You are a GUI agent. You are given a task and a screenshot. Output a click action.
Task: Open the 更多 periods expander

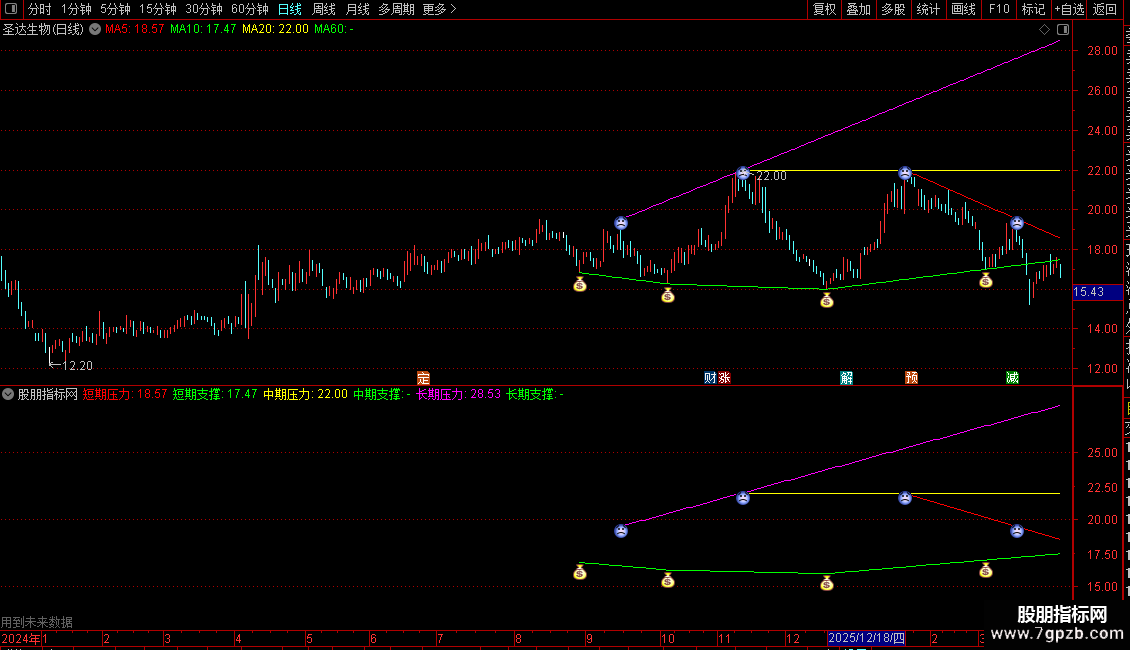pyautogui.click(x=439, y=9)
